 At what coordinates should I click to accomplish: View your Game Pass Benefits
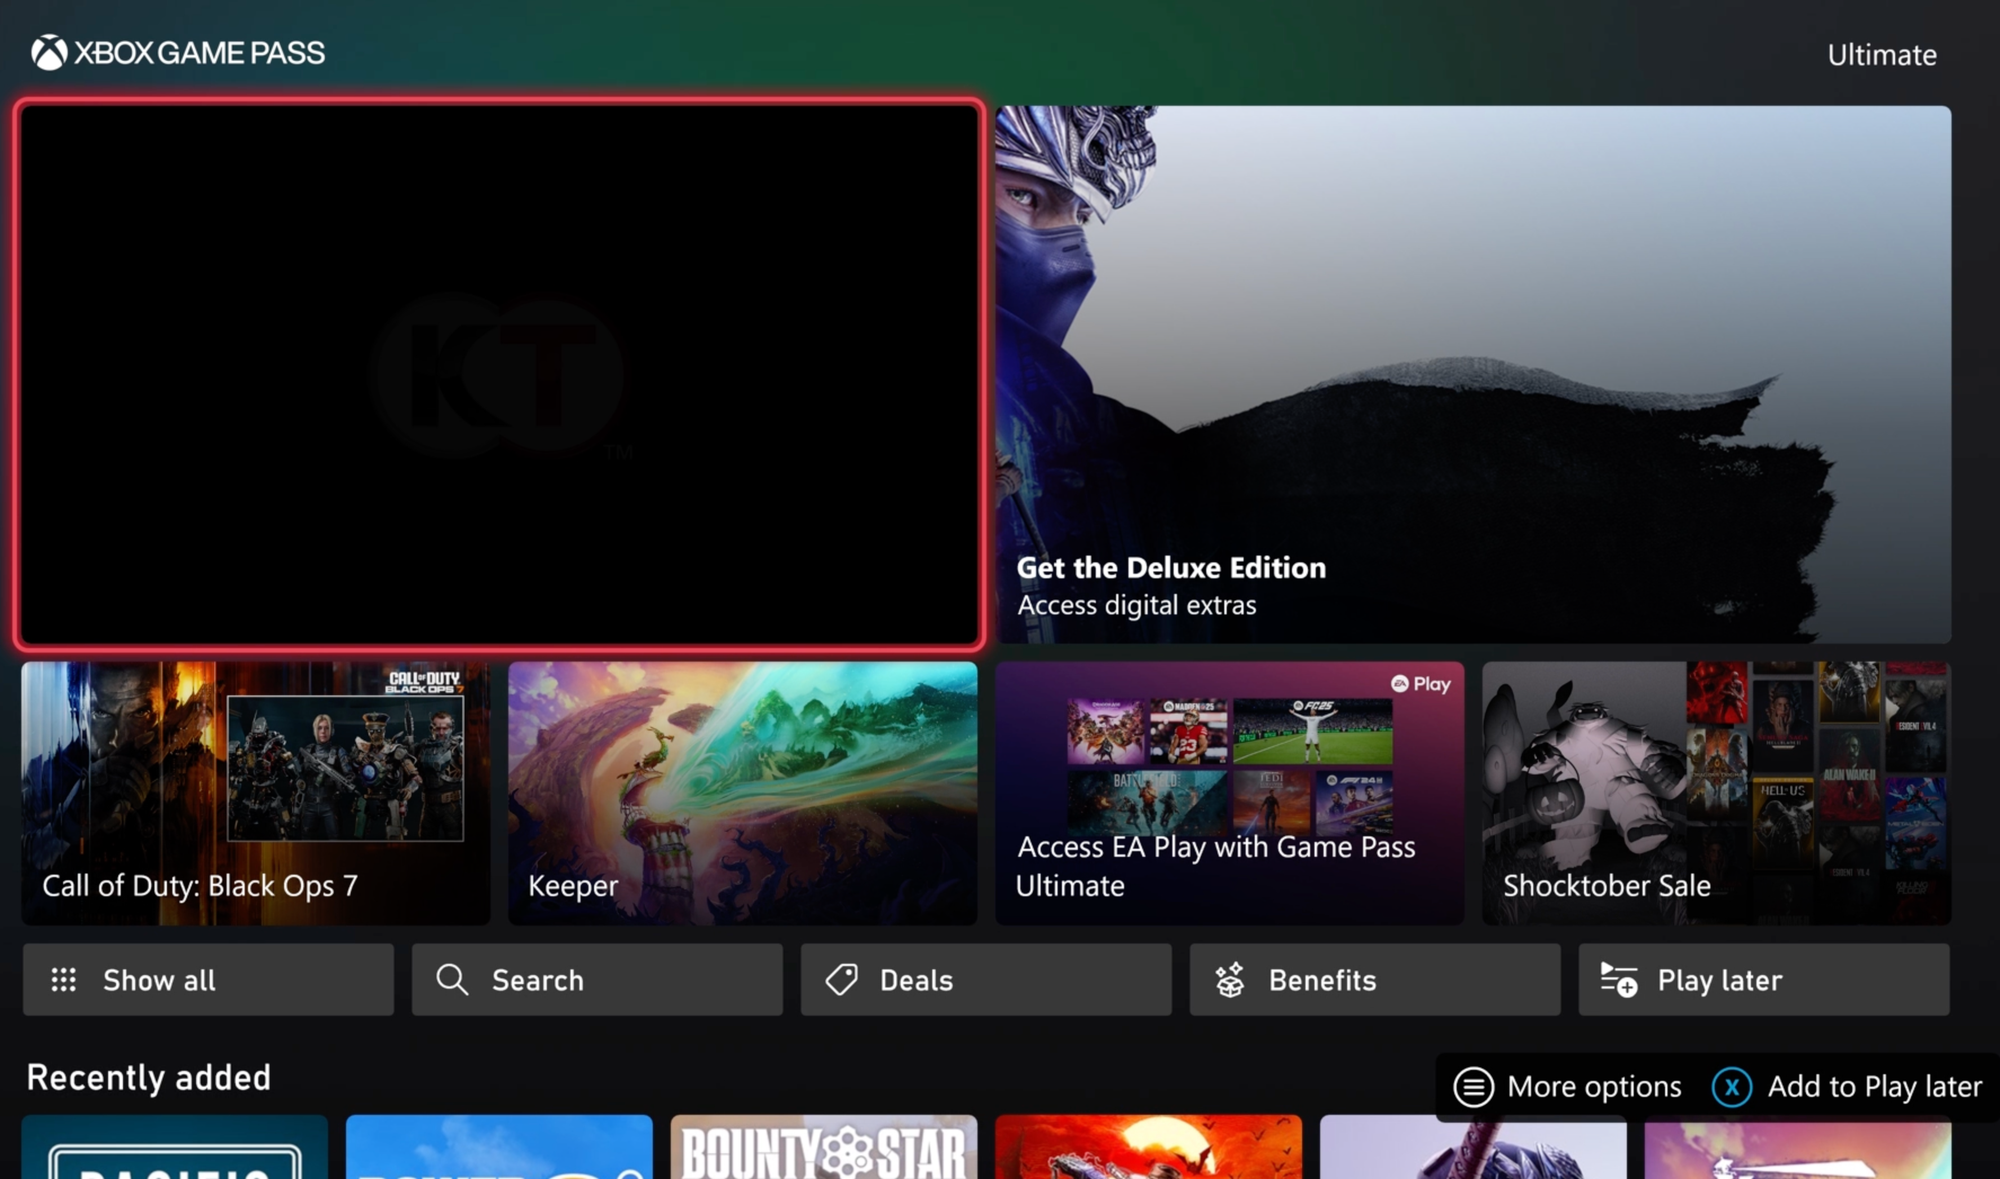pos(1373,980)
